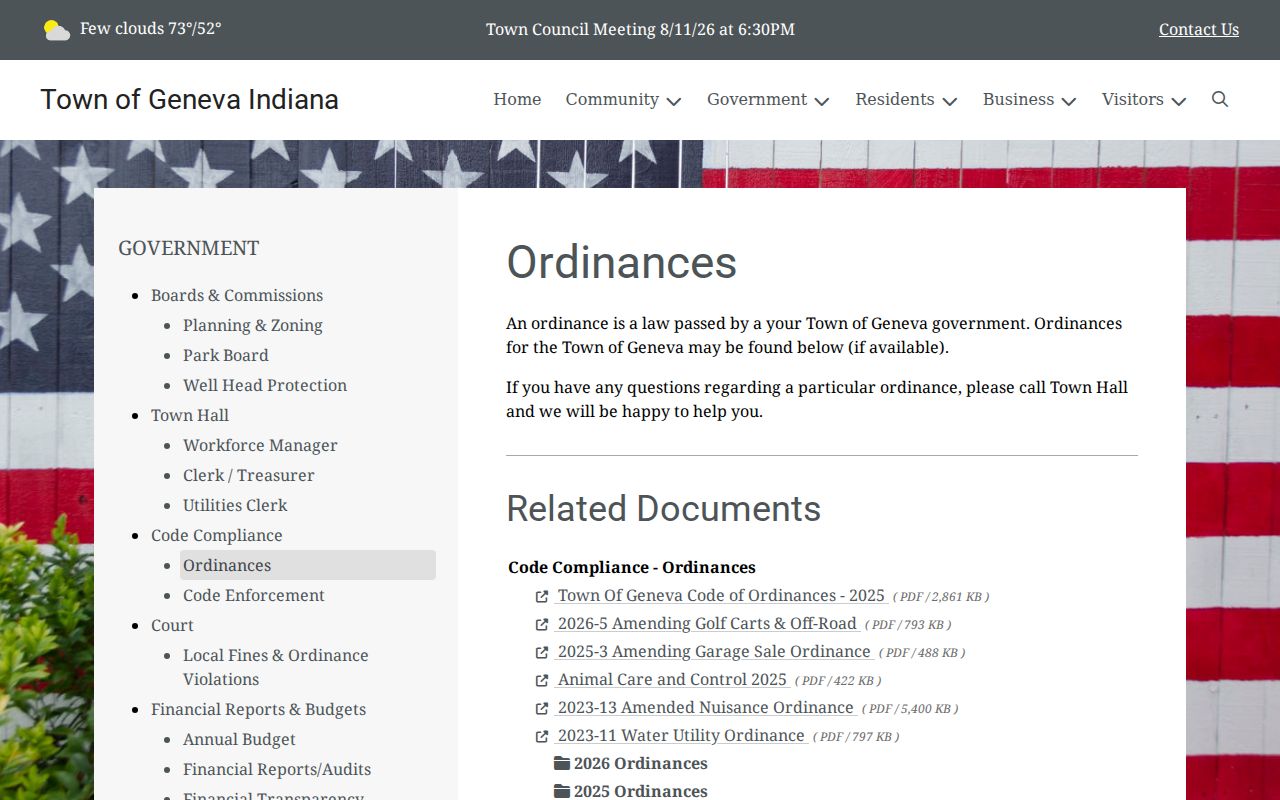This screenshot has height=800, width=1280.
Task: Open Financial Reports & Budgets sidebar link
Action: pyautogui.click(x=258, y=709)
